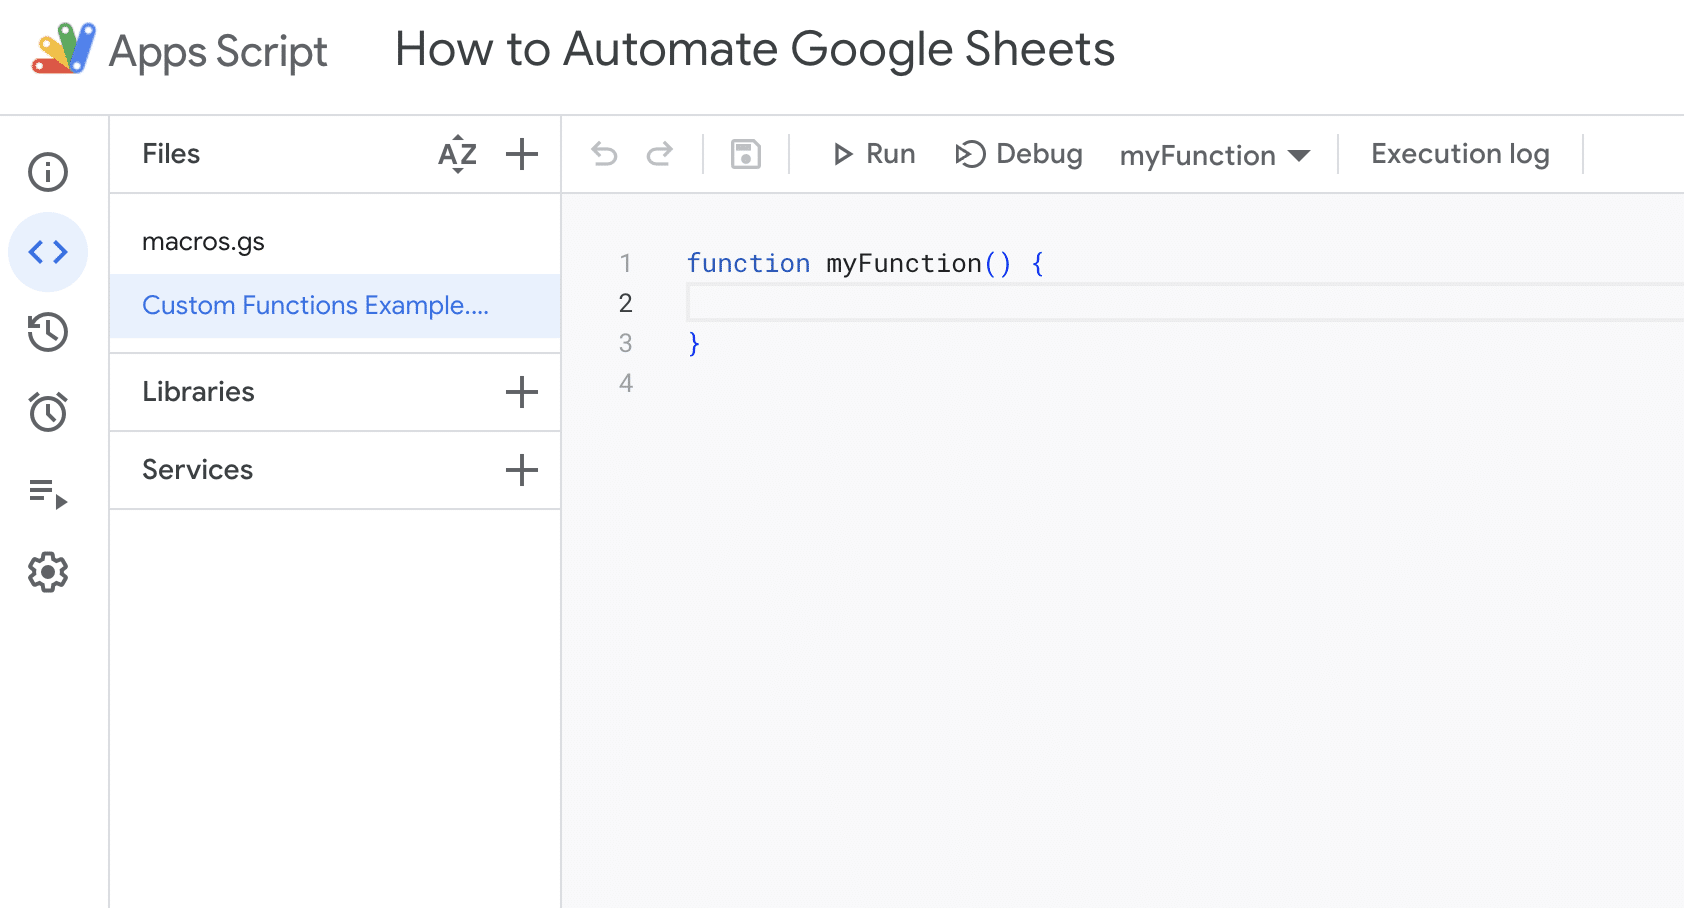The image size is (1684, 908).
Task: Add a library with Libraries plus icon
Action: tap(522, 392)
